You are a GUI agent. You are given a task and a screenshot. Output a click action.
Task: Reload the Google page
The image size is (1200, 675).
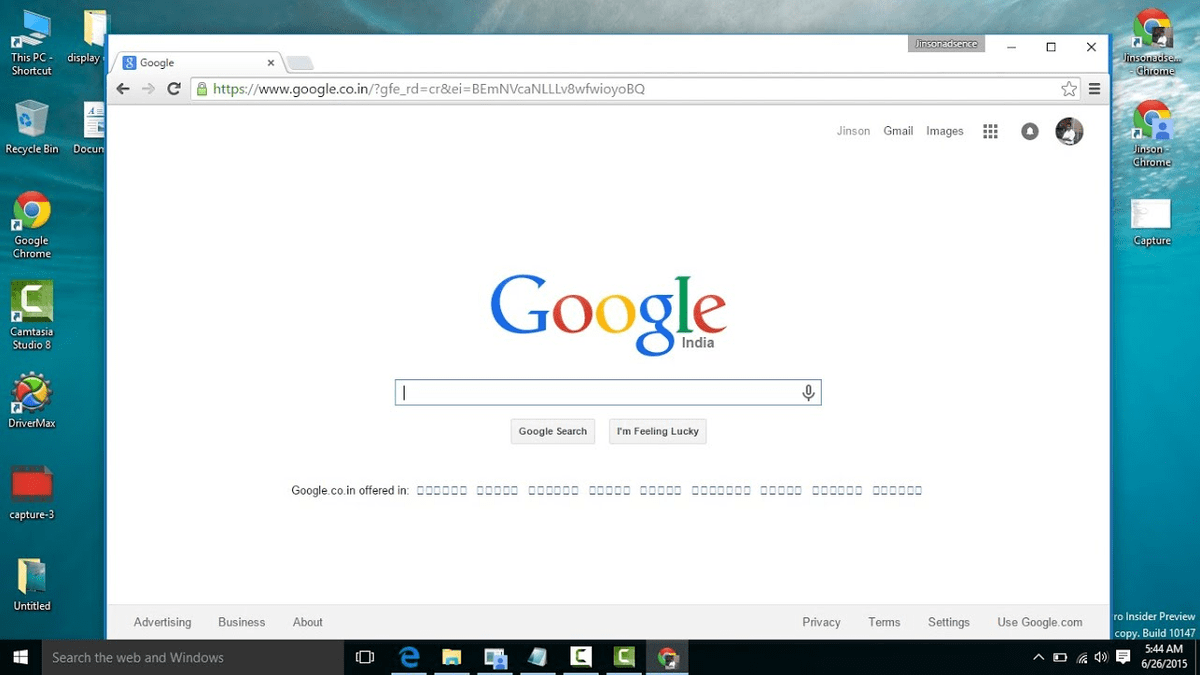pyautogui.click(x=174, y=89)
